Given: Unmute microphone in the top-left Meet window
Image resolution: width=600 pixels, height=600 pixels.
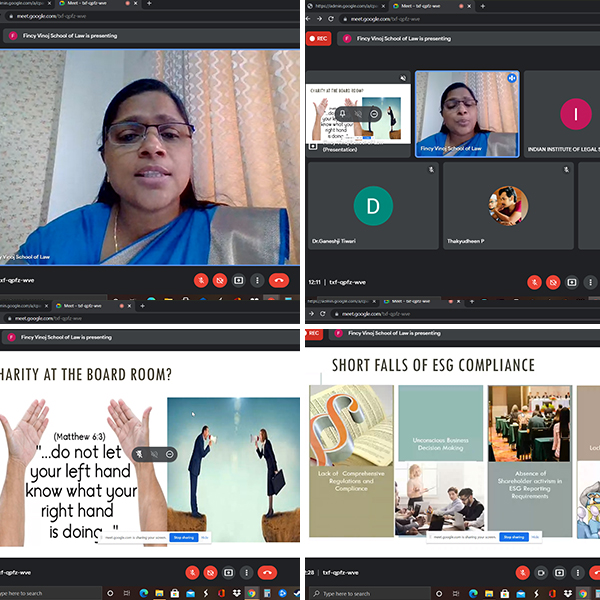Looking at the screenshot, I should coord(201,280).
